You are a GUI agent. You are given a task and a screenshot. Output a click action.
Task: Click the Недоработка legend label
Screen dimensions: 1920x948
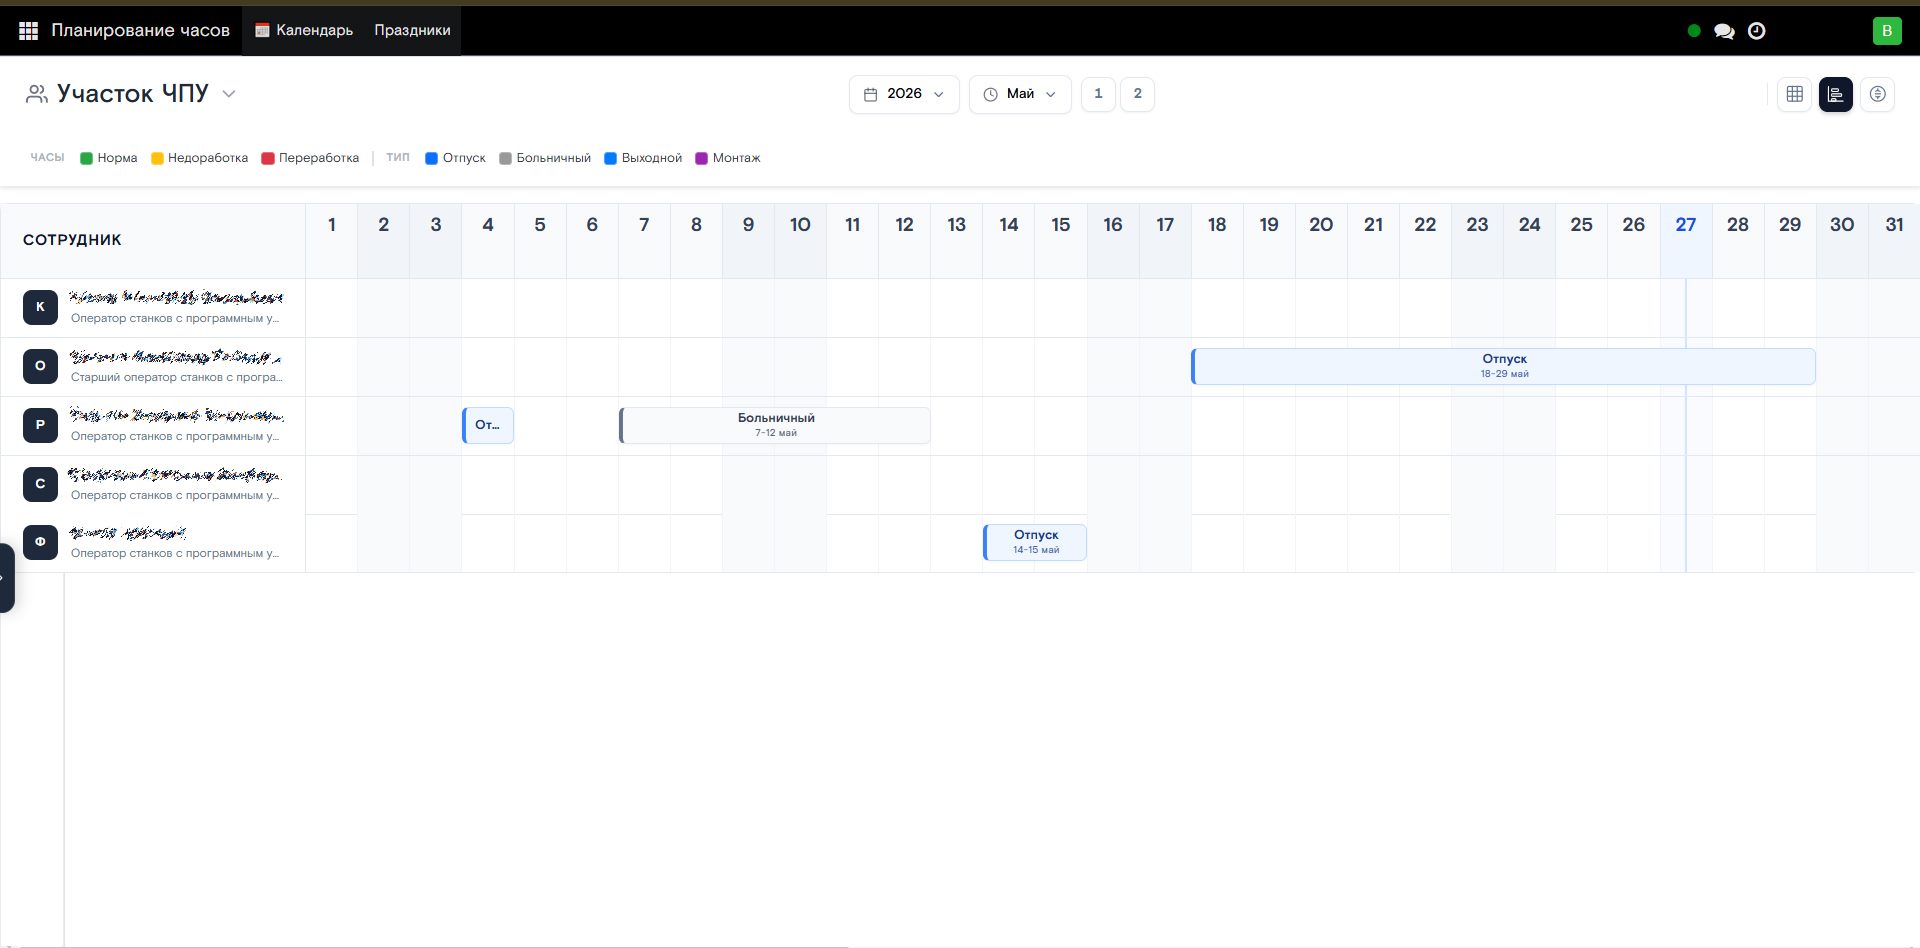208,158
